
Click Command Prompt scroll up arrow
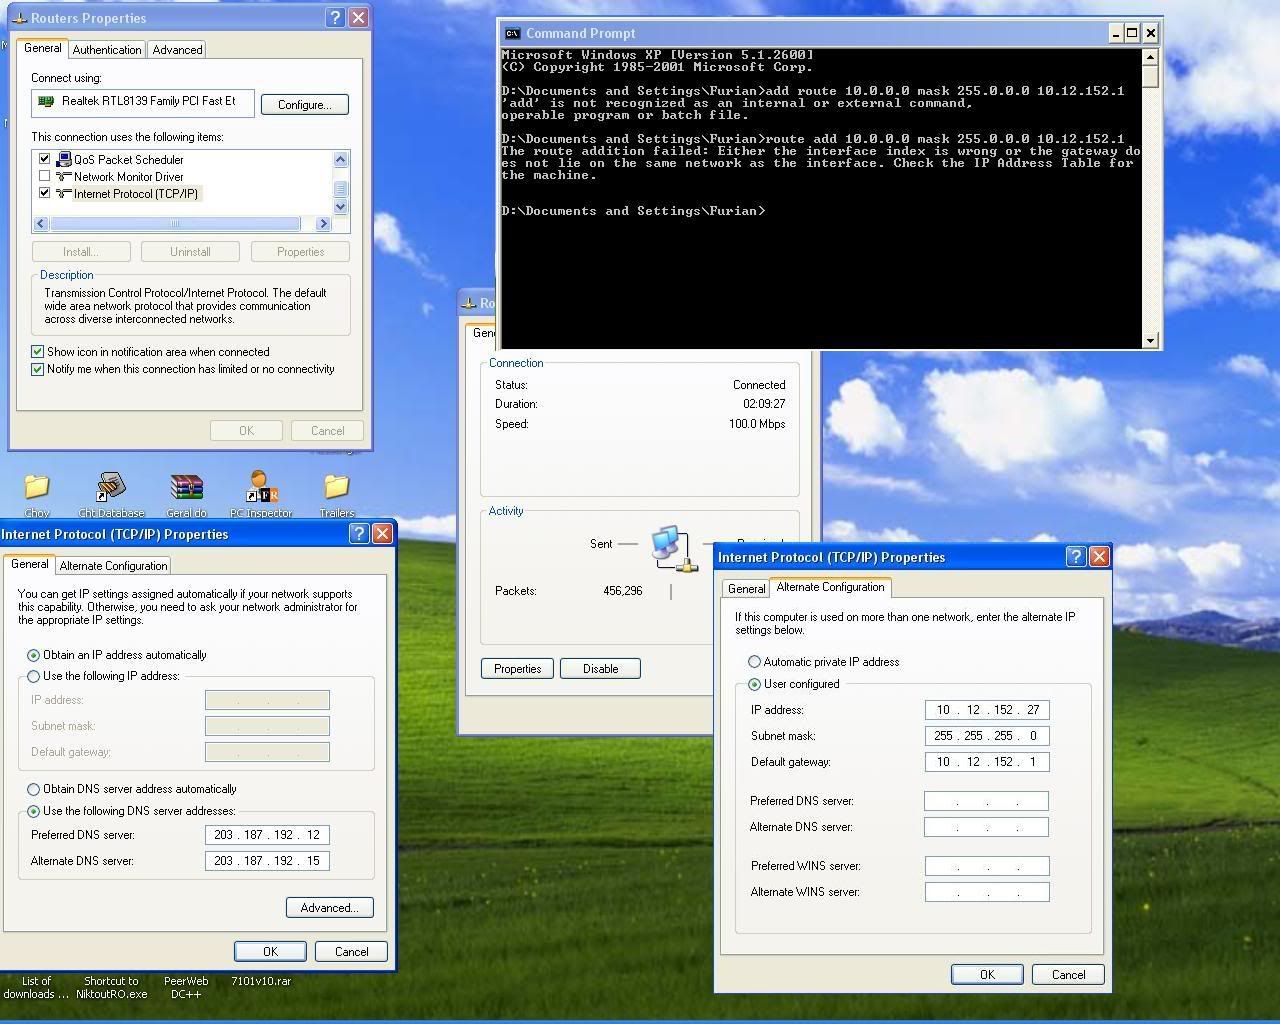click(1150, 56)
